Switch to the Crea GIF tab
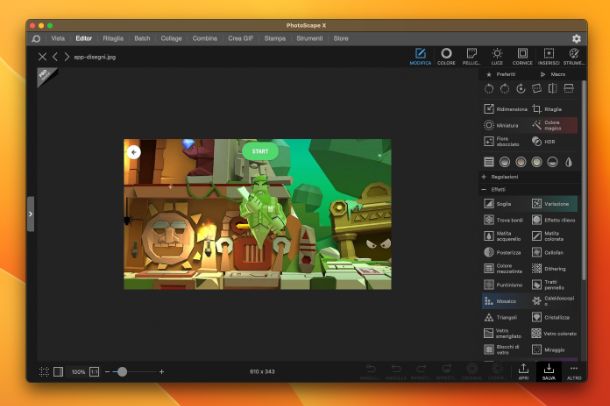The image size is (610, 406). pos(240,38)
